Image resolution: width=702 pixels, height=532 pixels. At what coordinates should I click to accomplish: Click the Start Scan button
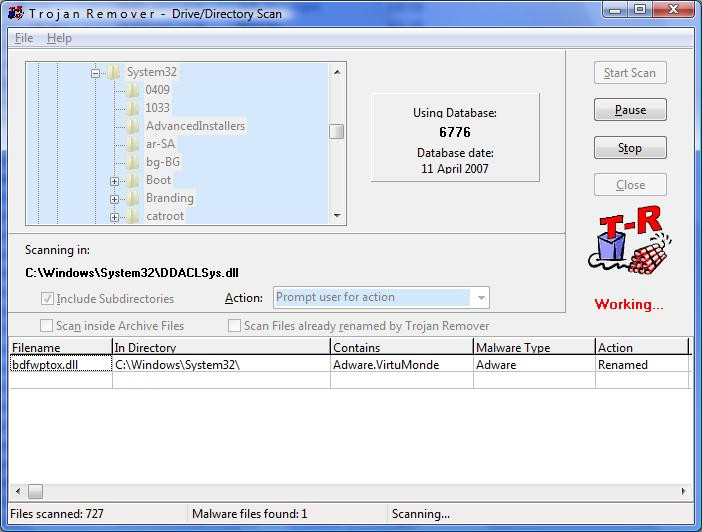coord(630,73)
